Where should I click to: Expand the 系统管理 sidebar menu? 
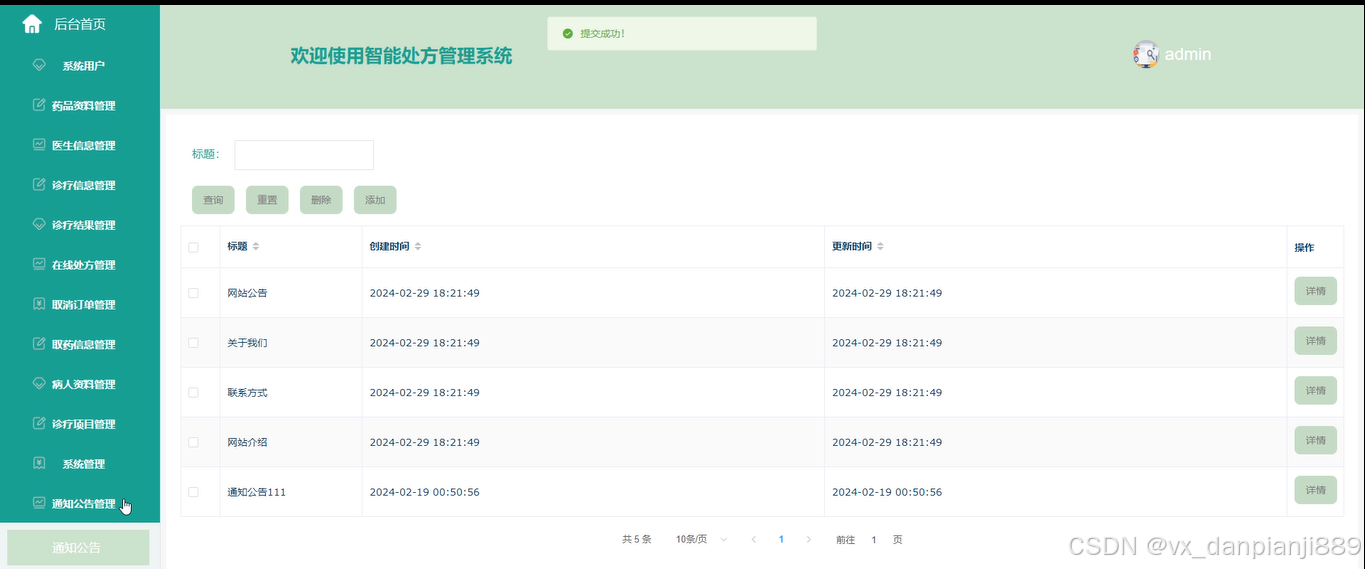80,463
